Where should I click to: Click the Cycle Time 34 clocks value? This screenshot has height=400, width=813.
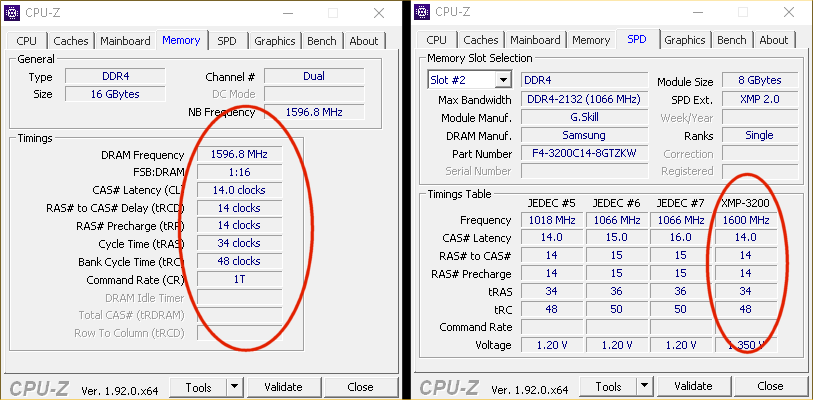(x=240, y=243)
